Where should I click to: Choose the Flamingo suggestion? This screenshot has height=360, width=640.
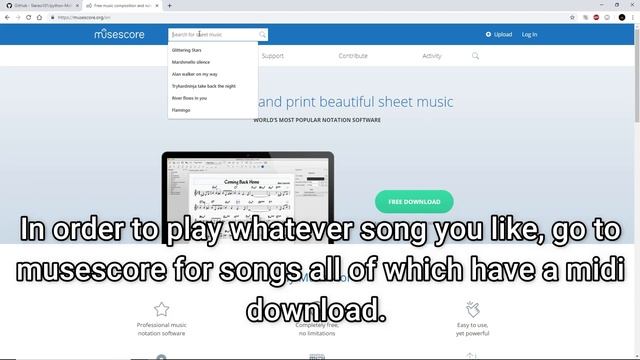tap(181, 110)
